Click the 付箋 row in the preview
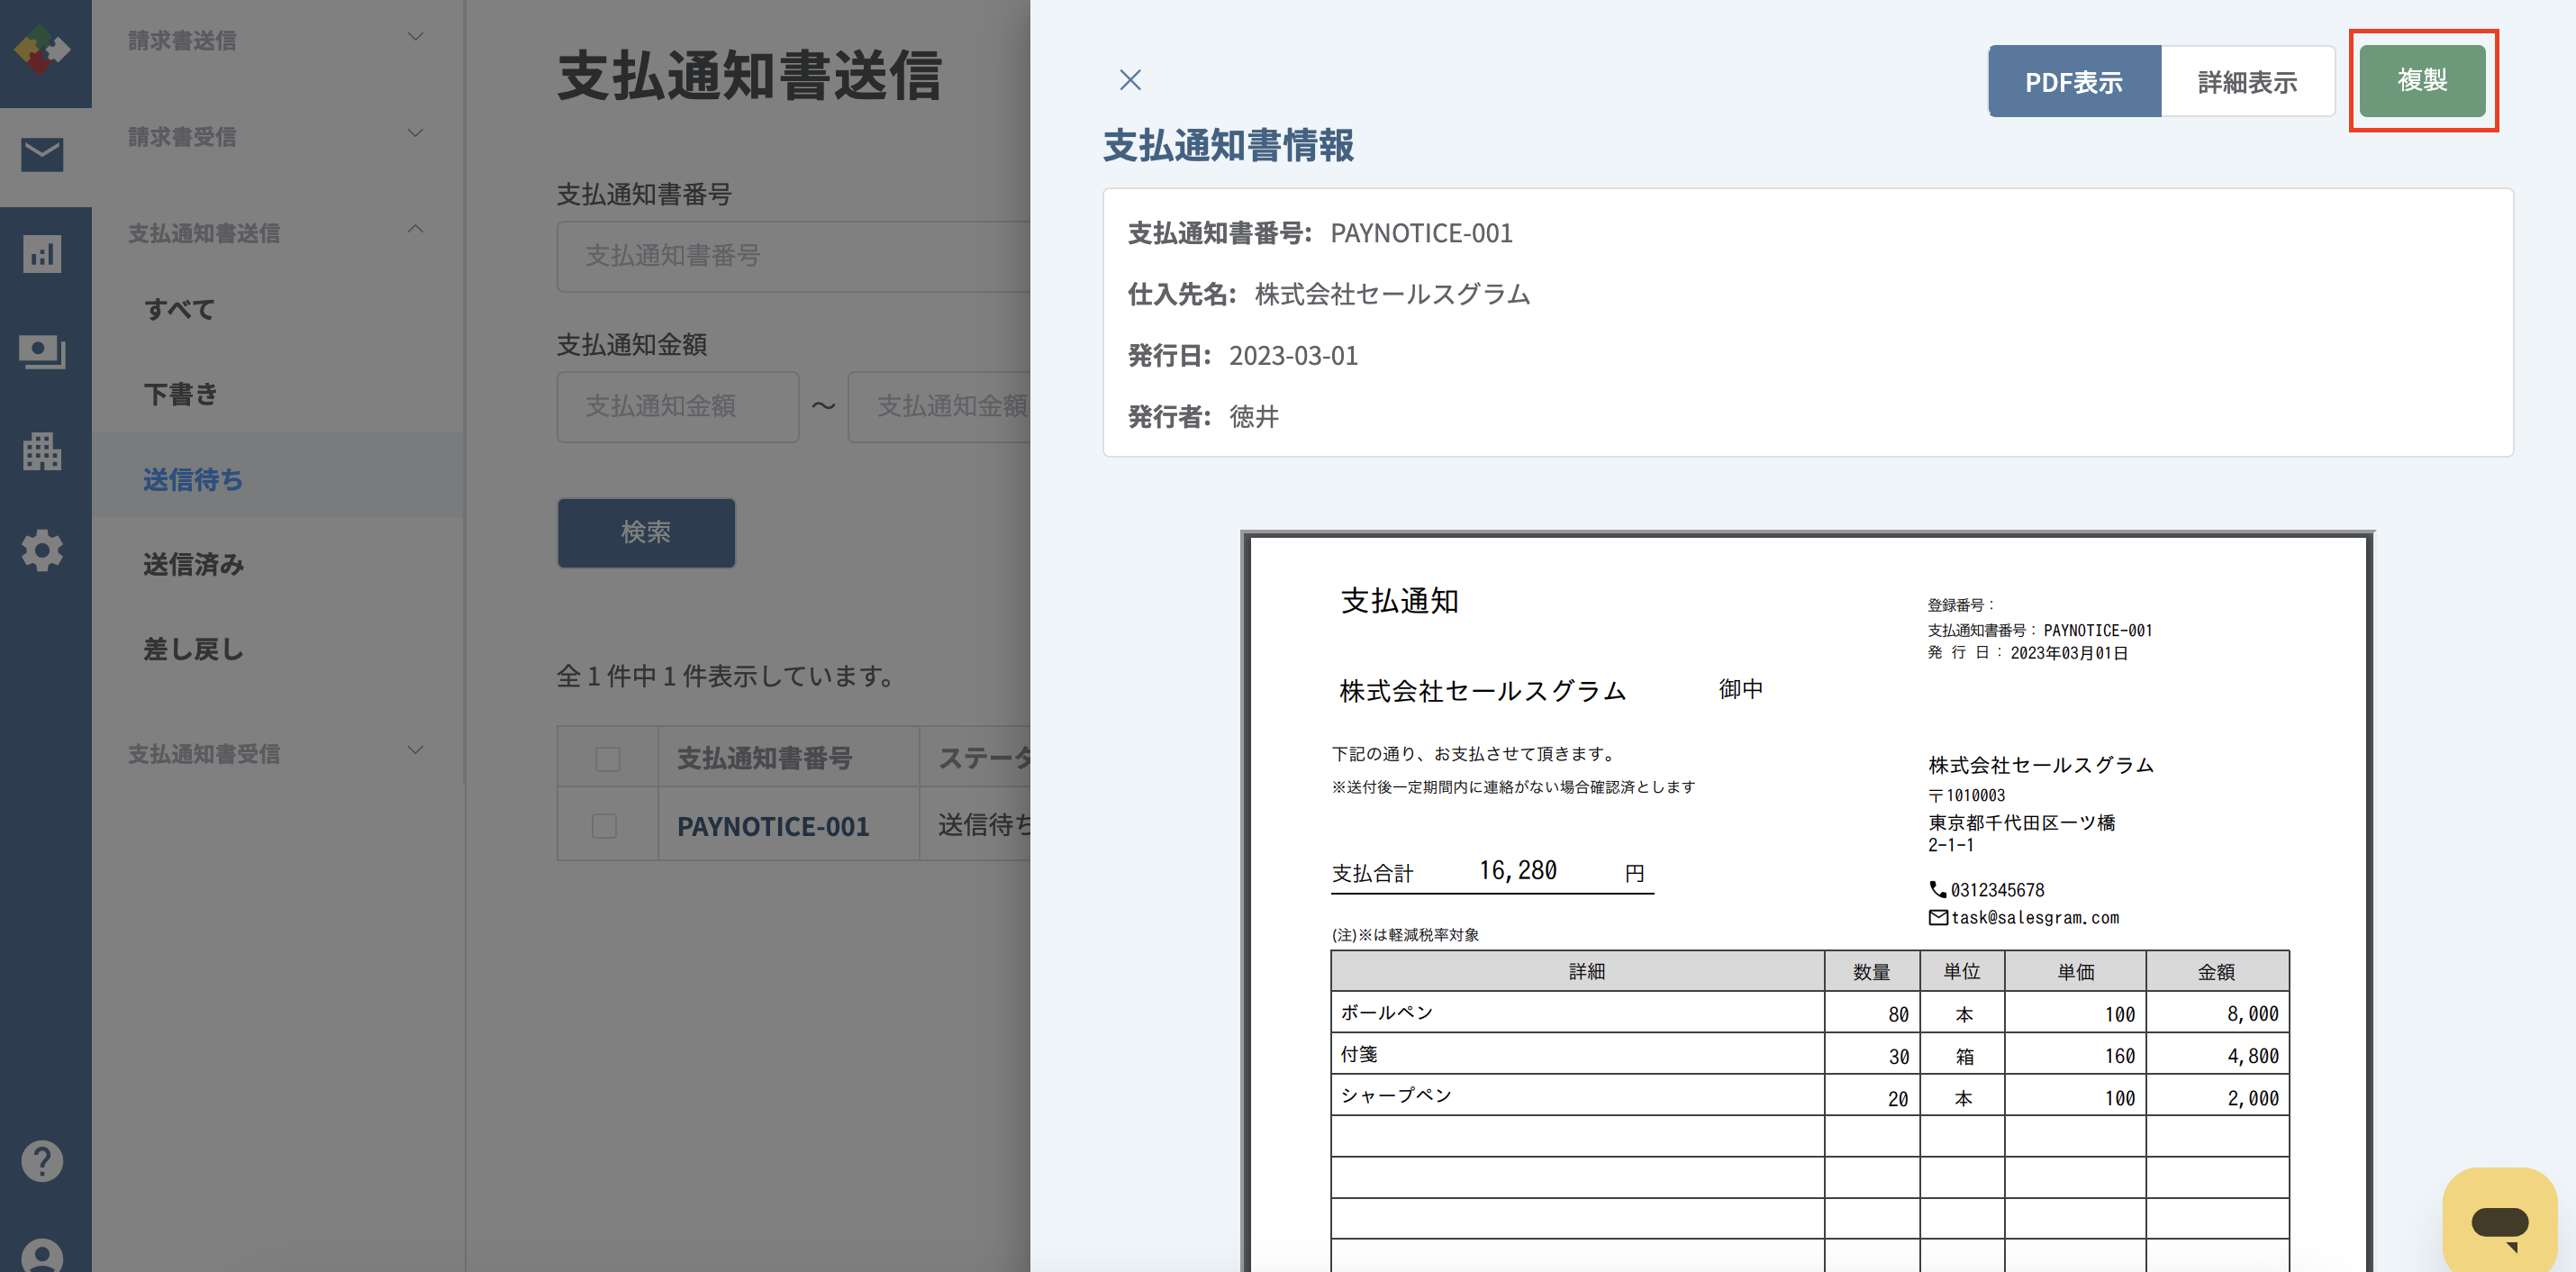The height and width of the screenshot is (1272, 2576). 1810,1055
